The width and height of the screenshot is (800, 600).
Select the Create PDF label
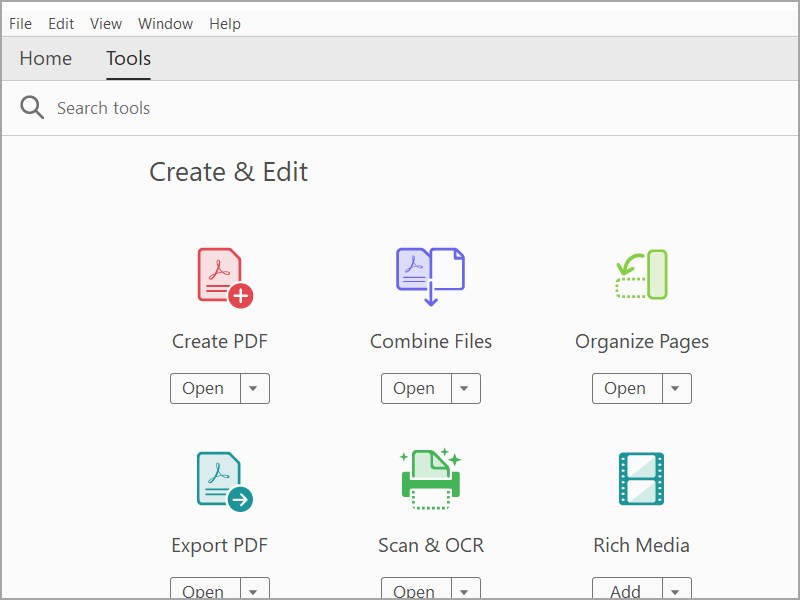coord(220,341)
